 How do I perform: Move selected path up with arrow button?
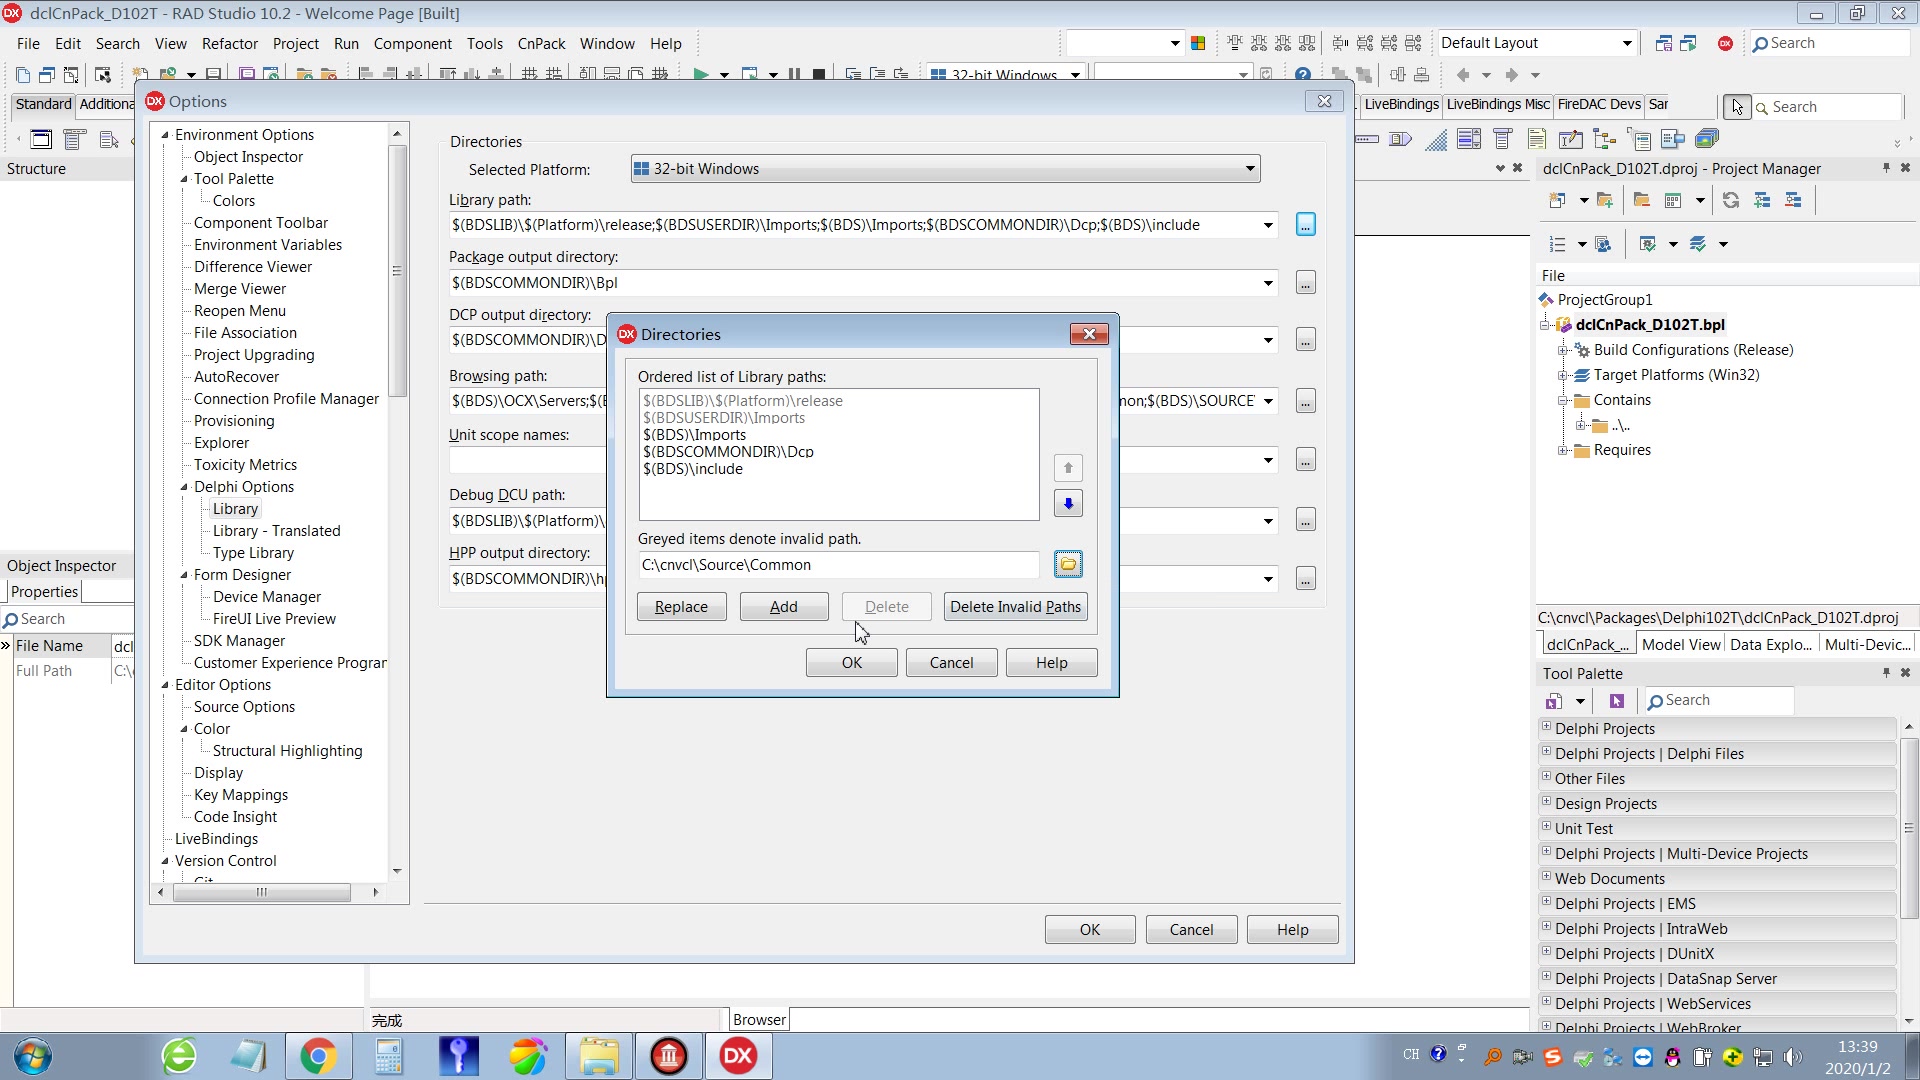1068,468
